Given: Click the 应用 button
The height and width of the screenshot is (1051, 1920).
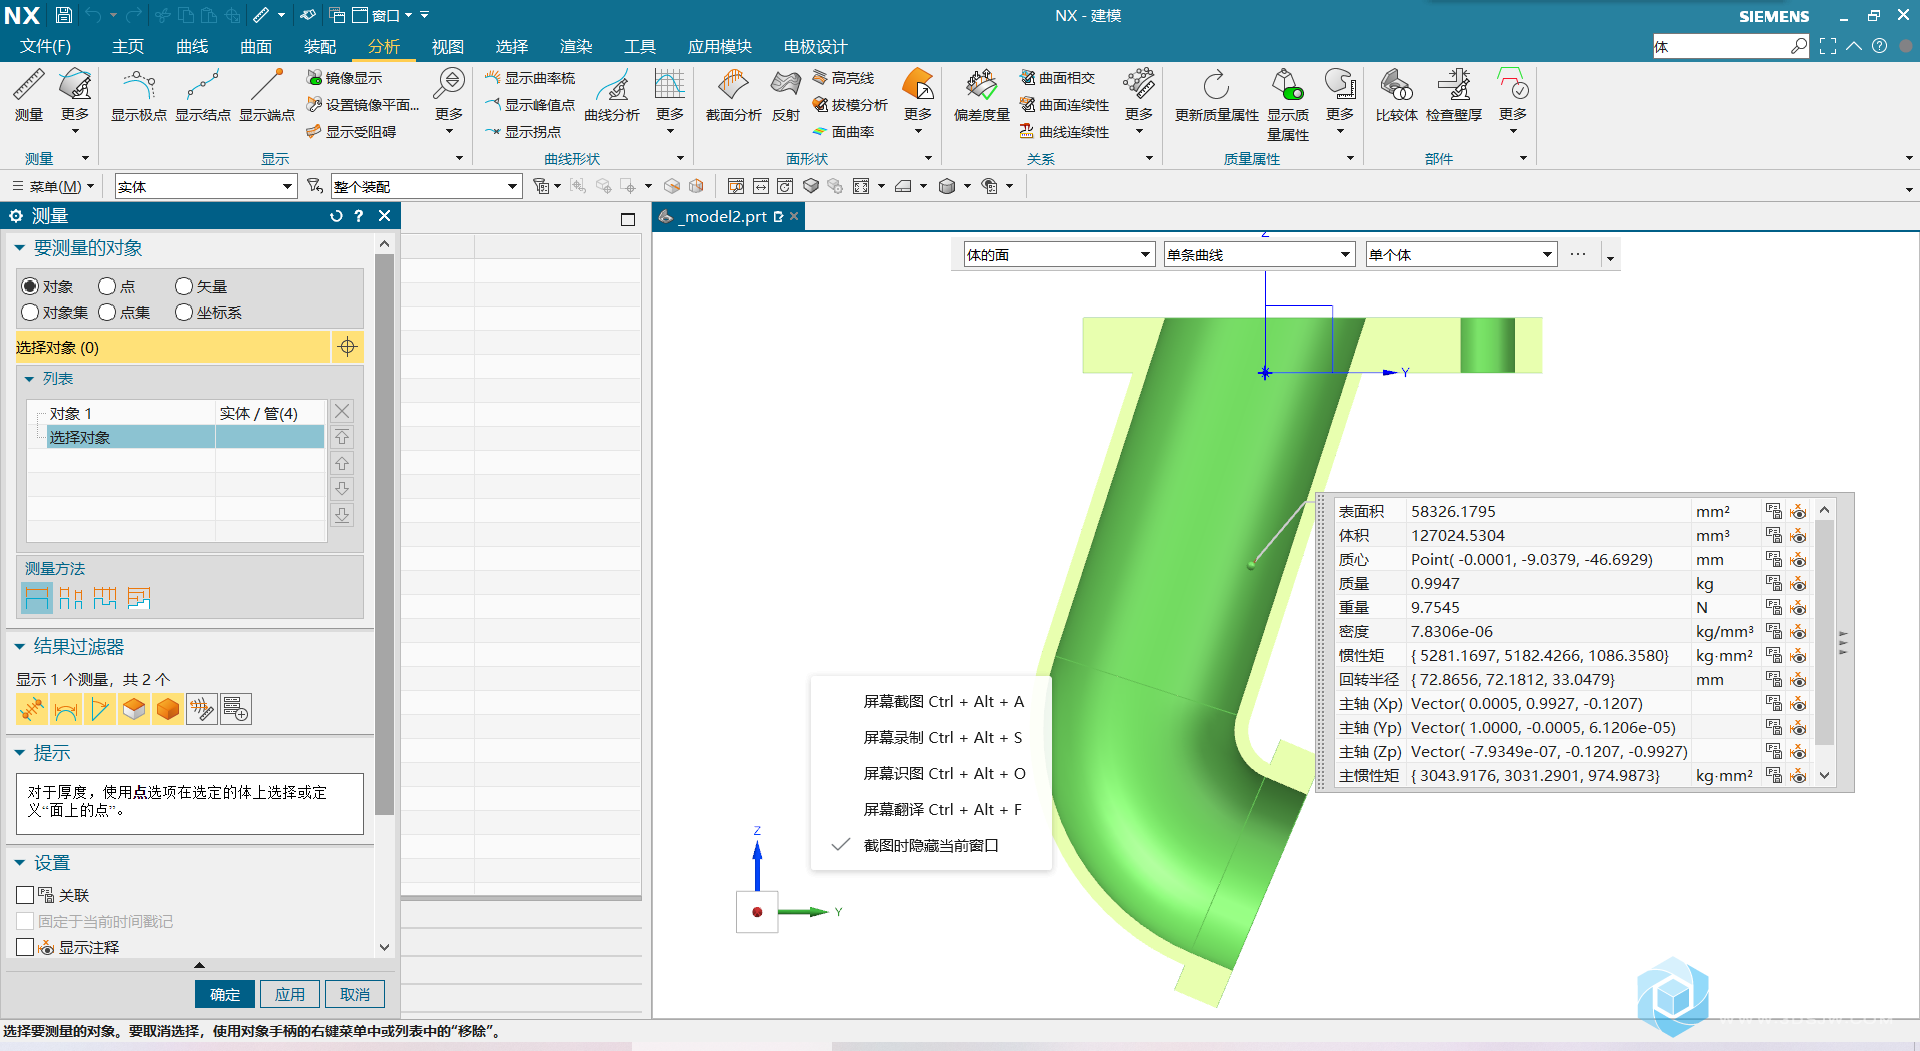Looking at the screenshot, I should coord(290,994).
